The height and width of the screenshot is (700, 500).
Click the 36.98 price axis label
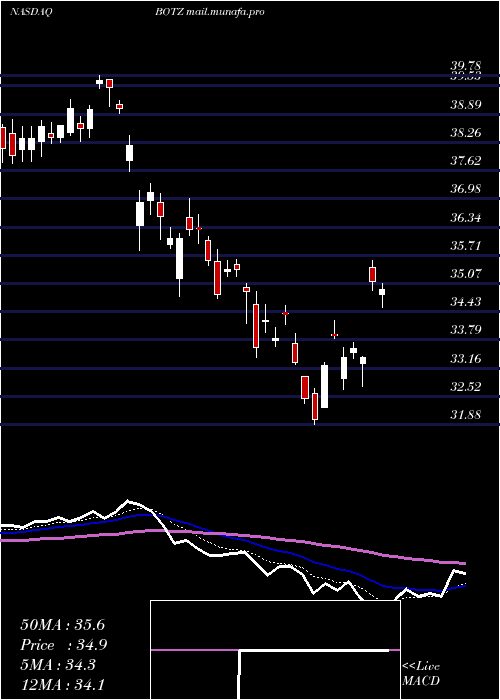[466, 189]
